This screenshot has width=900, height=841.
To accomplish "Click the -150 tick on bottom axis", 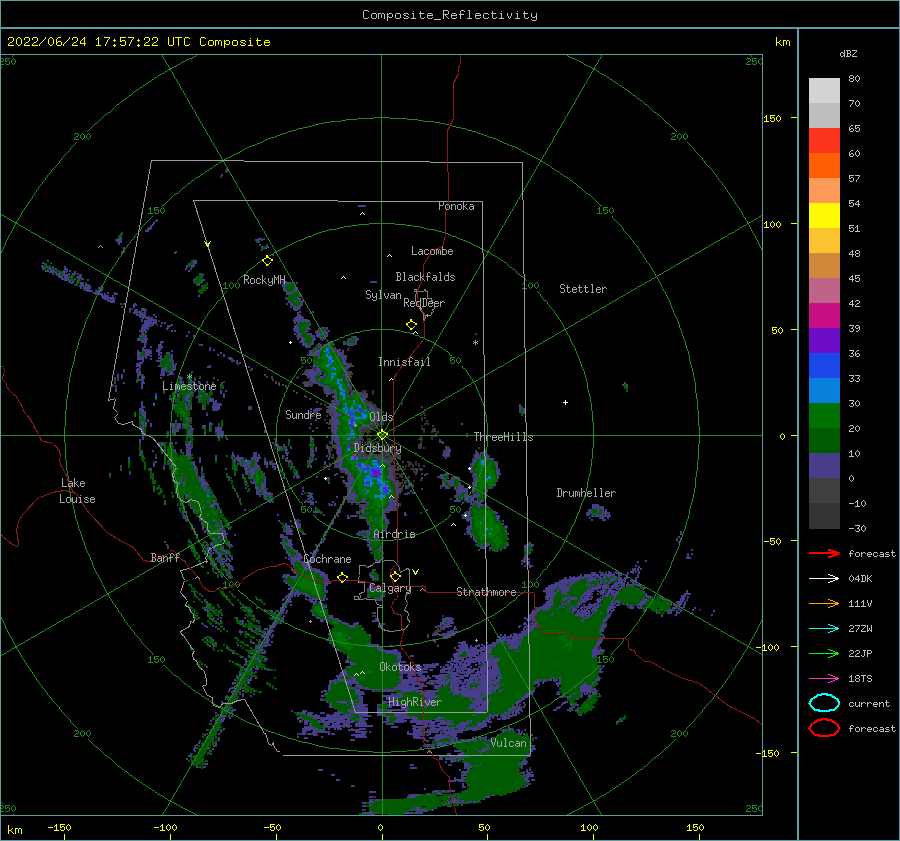I will (x=59, y=827).
